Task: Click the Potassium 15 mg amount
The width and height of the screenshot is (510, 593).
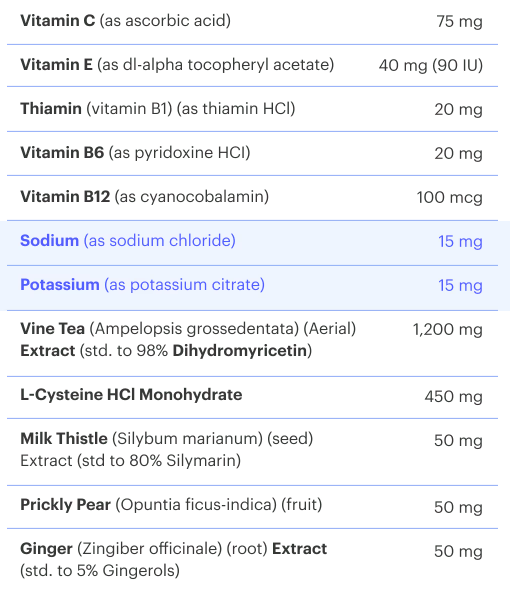Action: coord(460,286)
